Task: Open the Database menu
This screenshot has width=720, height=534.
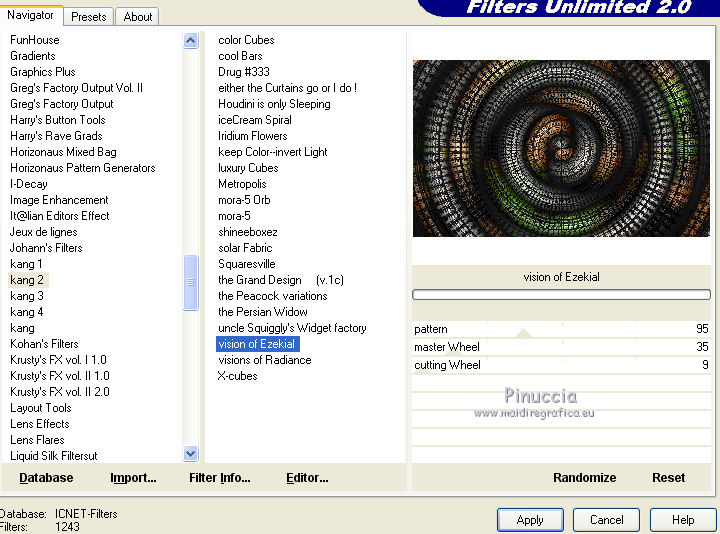Action: pyautogui.click(x=46, y=478)
